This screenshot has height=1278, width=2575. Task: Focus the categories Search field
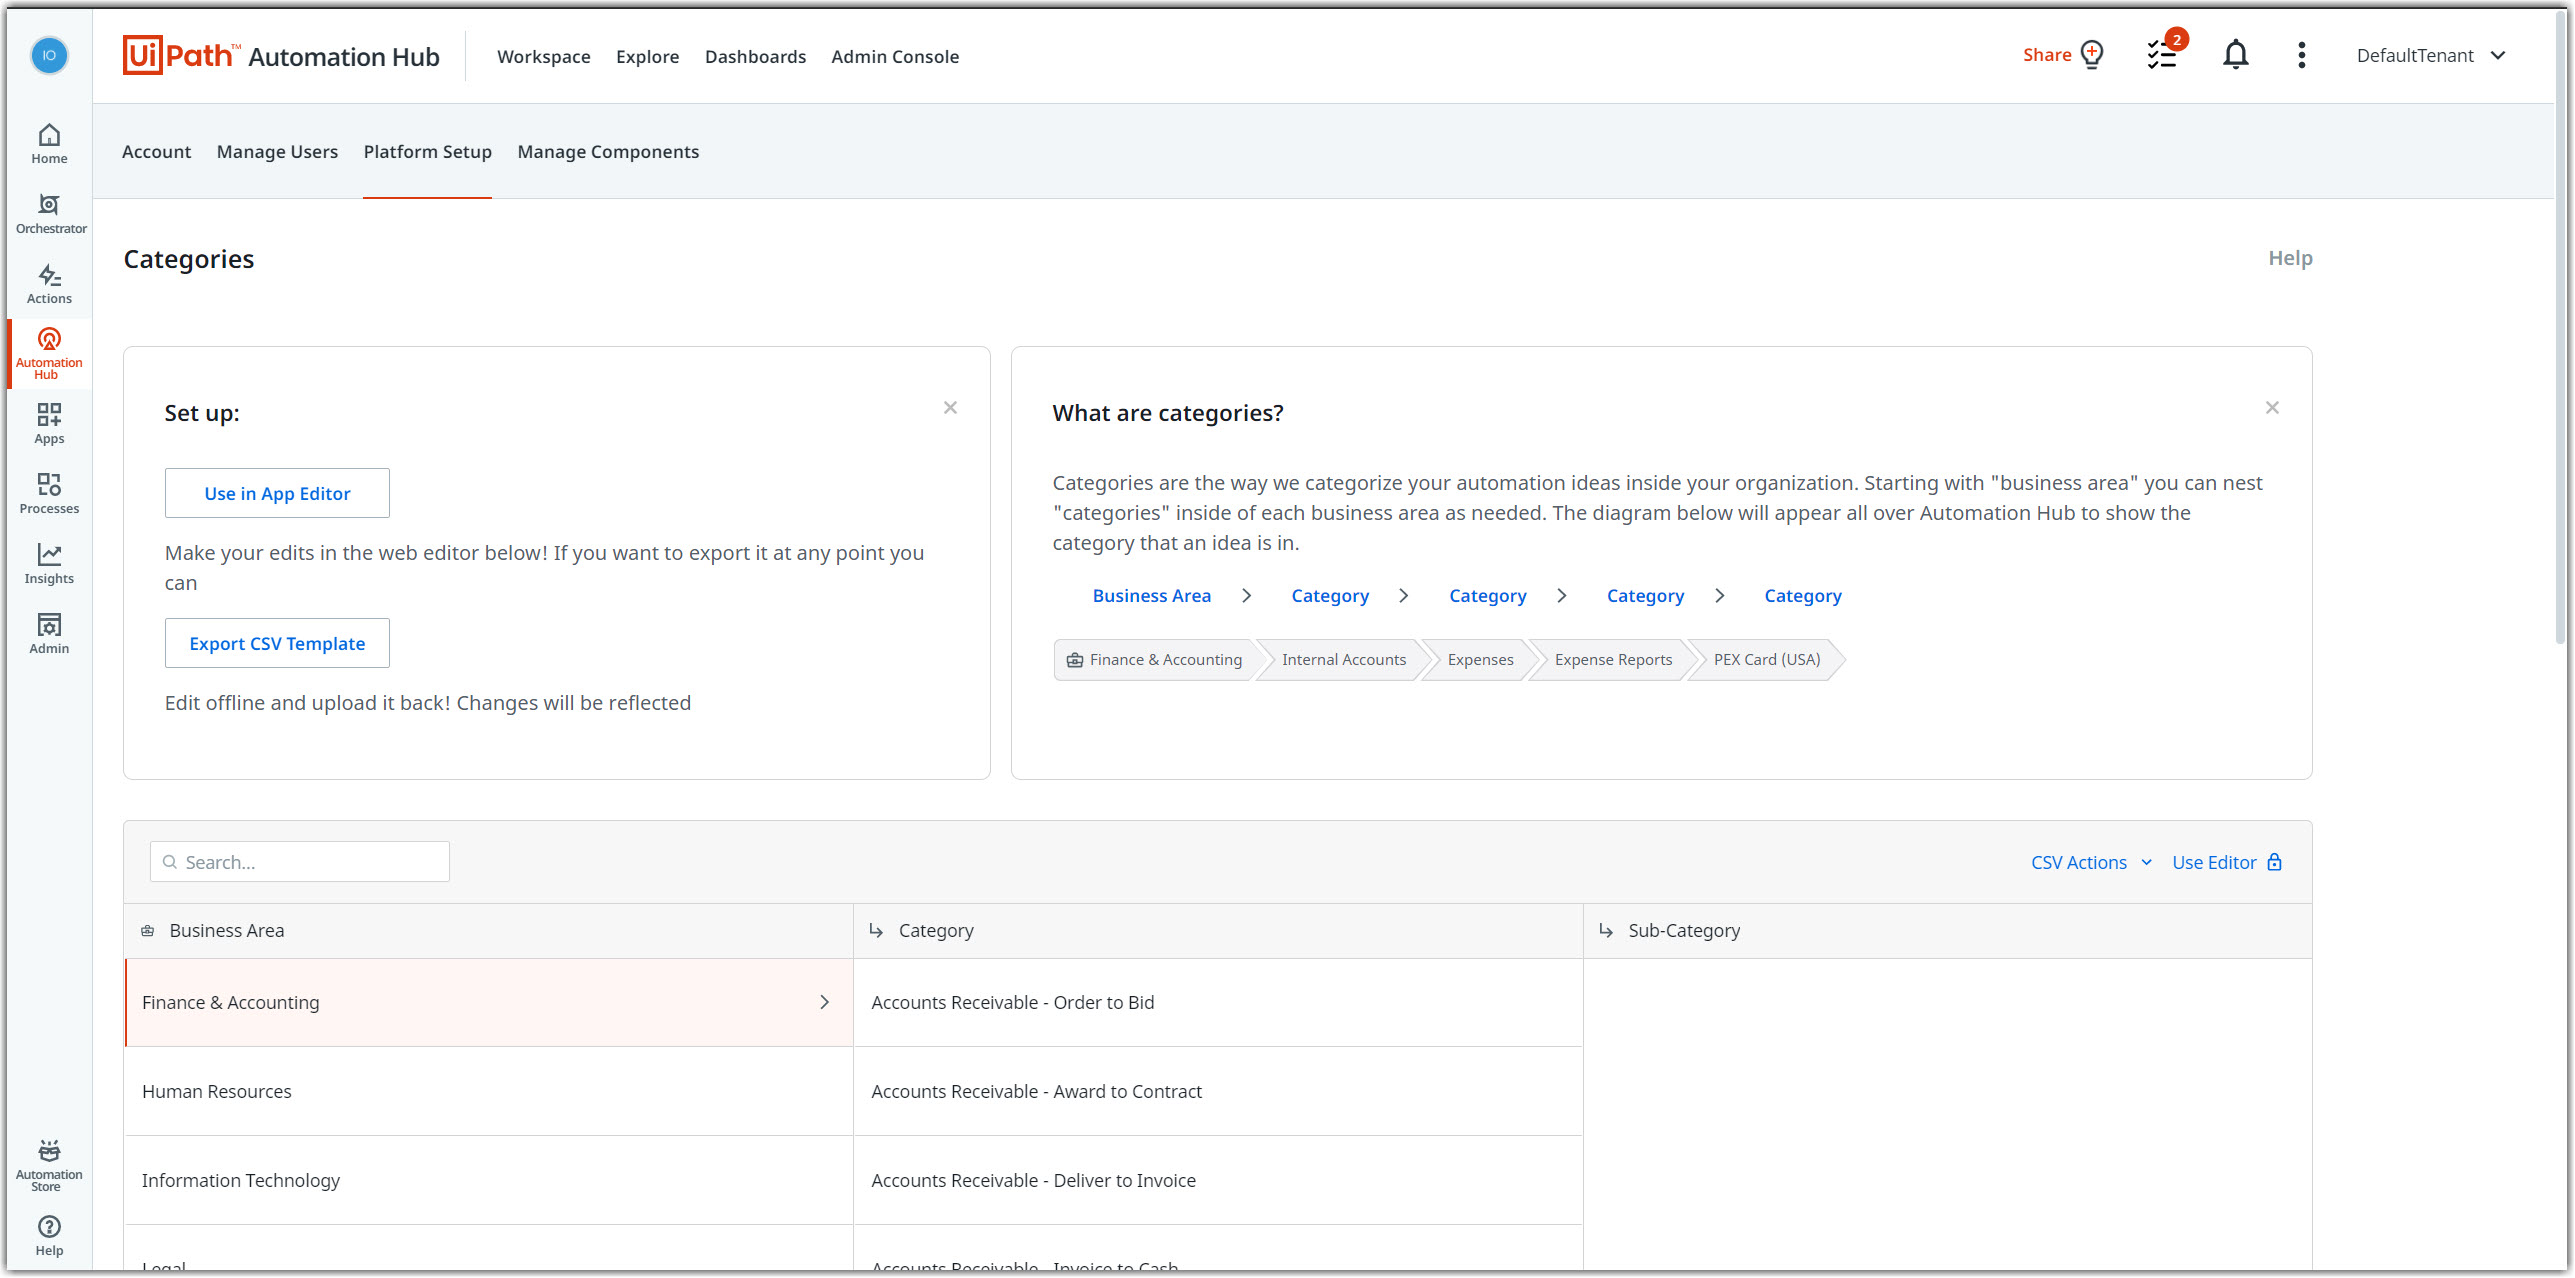300,862
